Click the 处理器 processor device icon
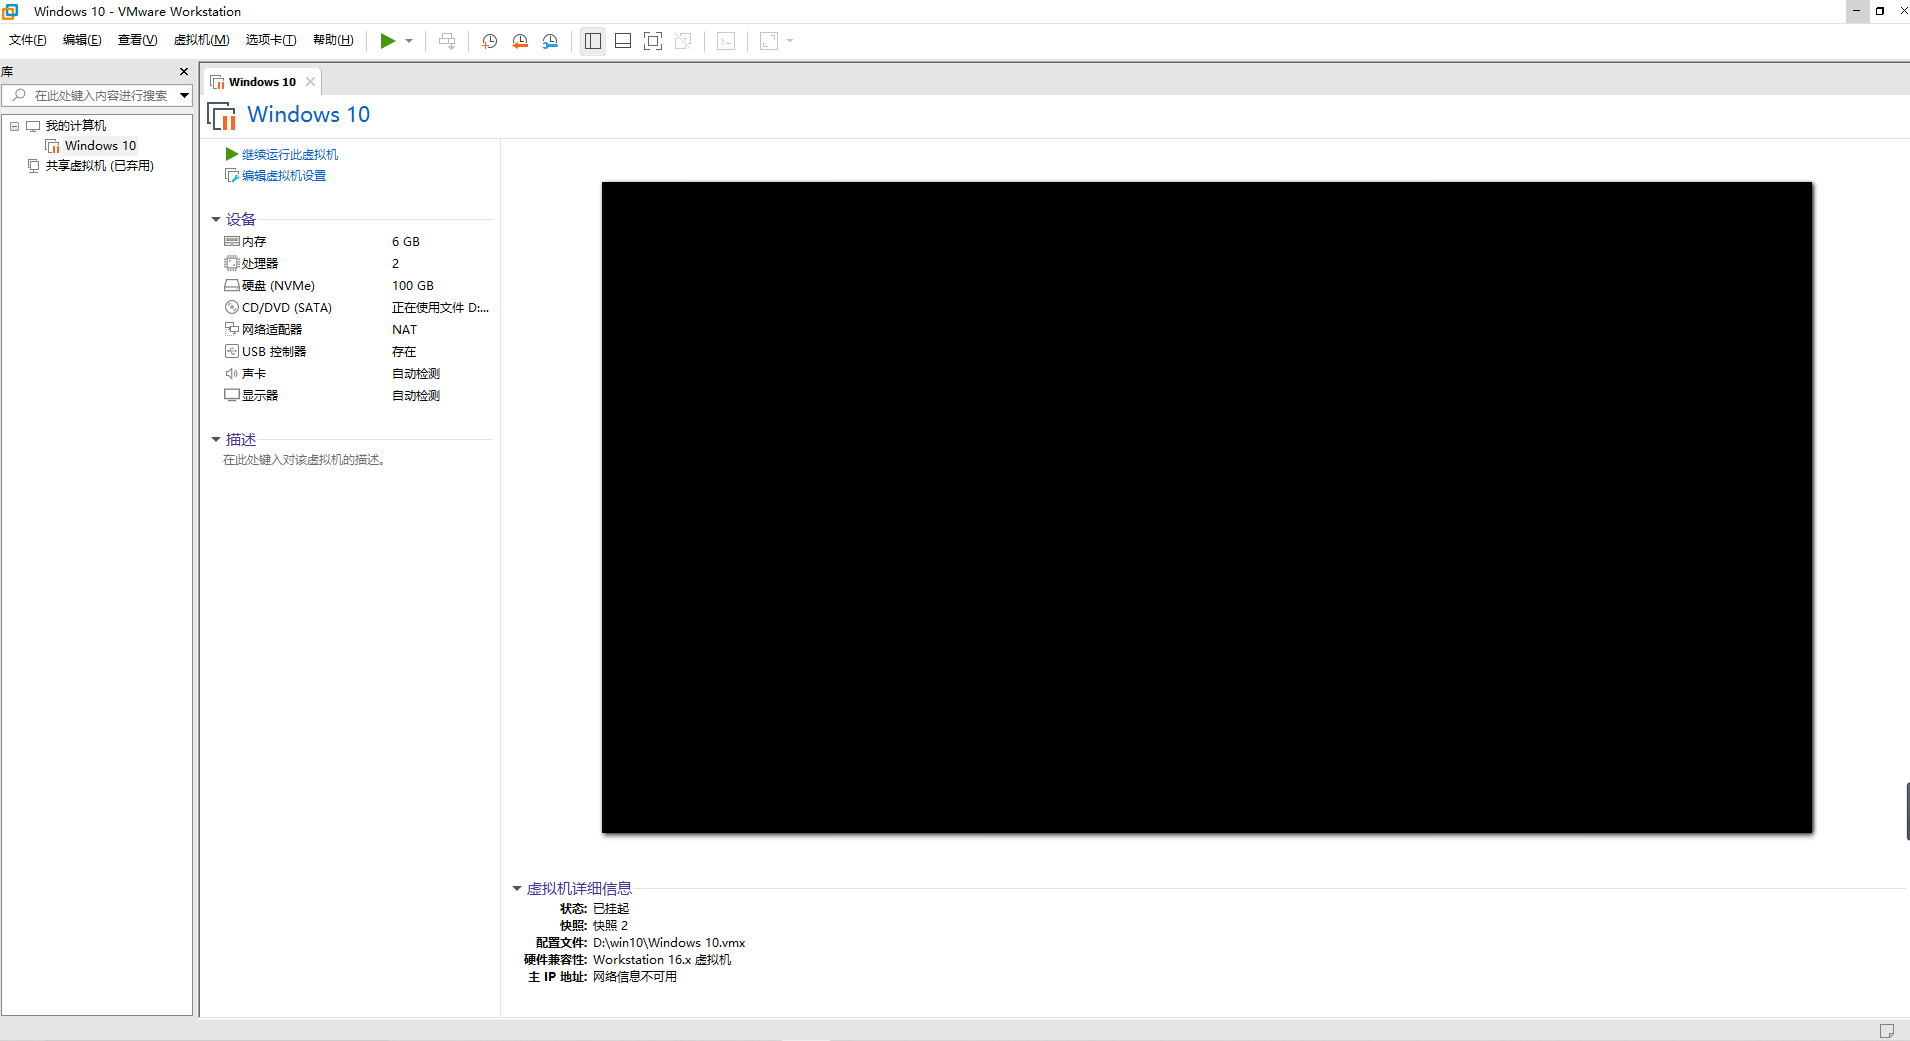Image resolution: width=1910 pixels, height=1041 pixels. (232, 264)
